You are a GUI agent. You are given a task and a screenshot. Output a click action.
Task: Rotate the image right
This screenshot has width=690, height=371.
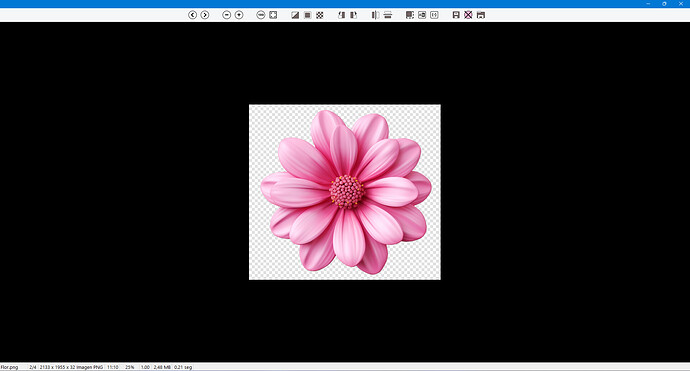click(353, 15)
